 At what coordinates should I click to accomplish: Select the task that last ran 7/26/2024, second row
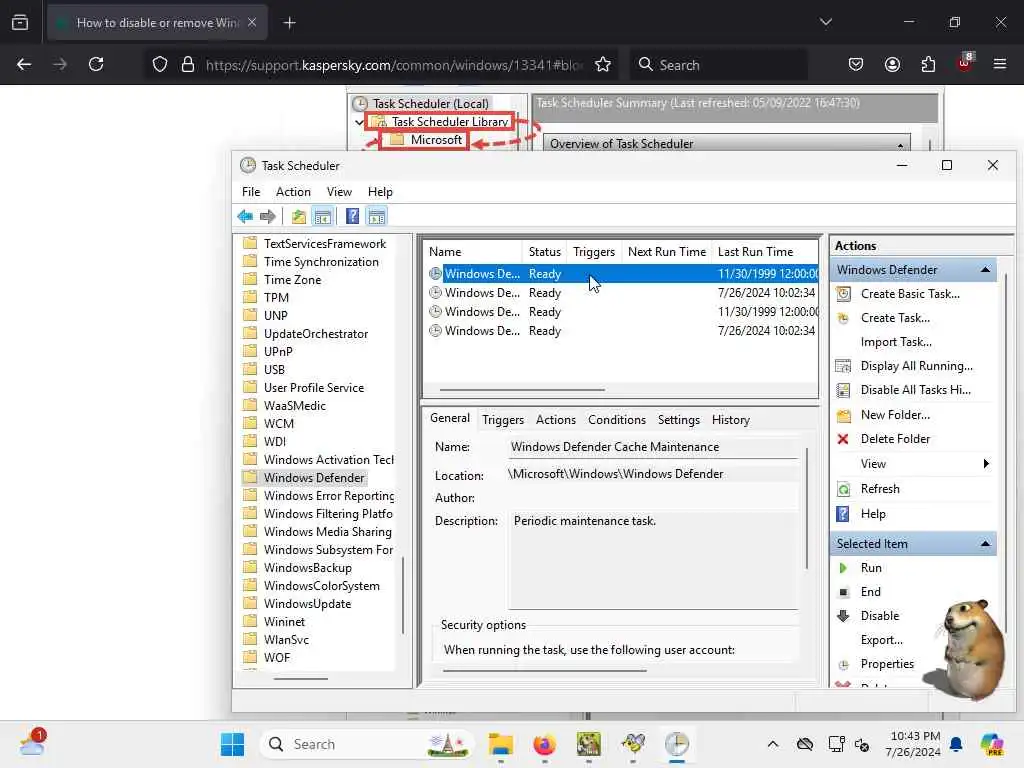[x=622, y=293]
